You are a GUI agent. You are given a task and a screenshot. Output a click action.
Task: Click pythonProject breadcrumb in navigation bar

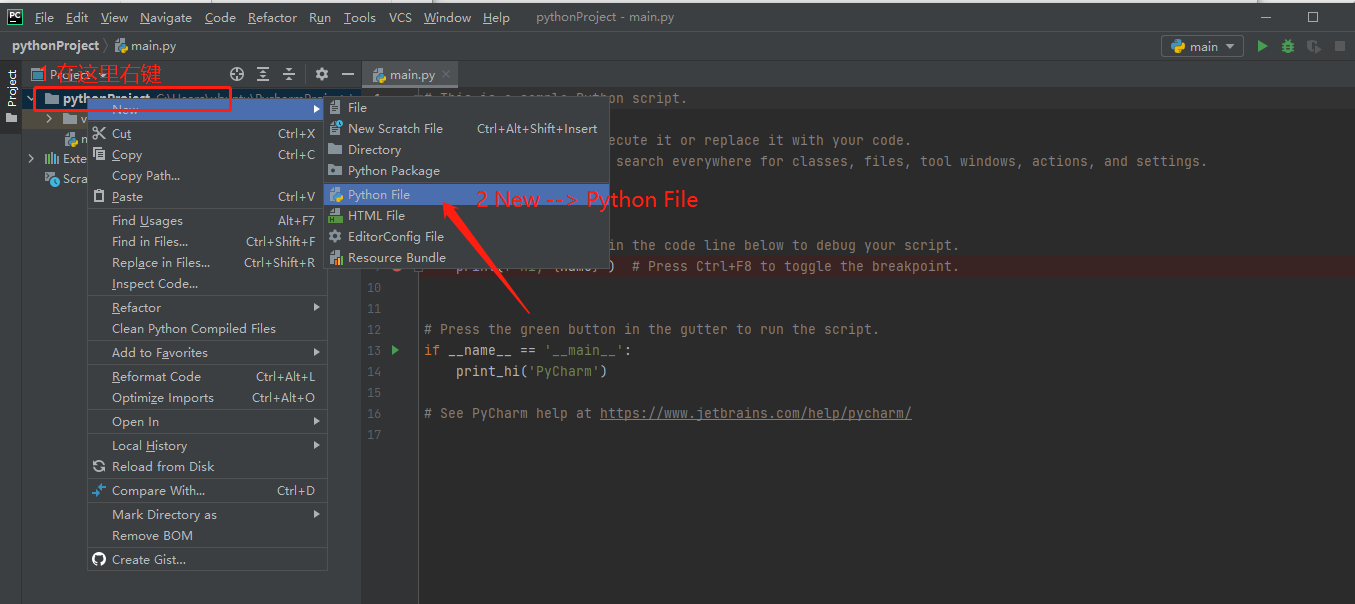click(56, 46)
